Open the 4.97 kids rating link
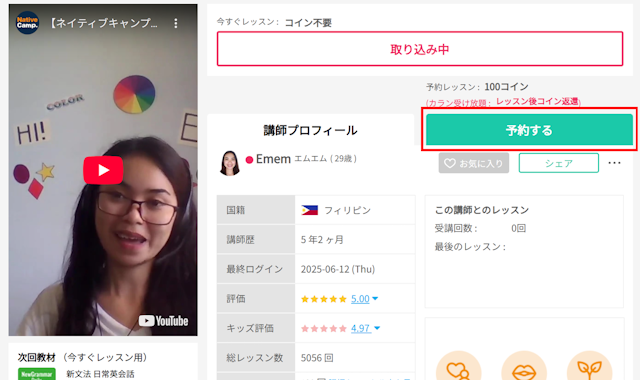The image size is (640, 380). click(x=360, y=328)
